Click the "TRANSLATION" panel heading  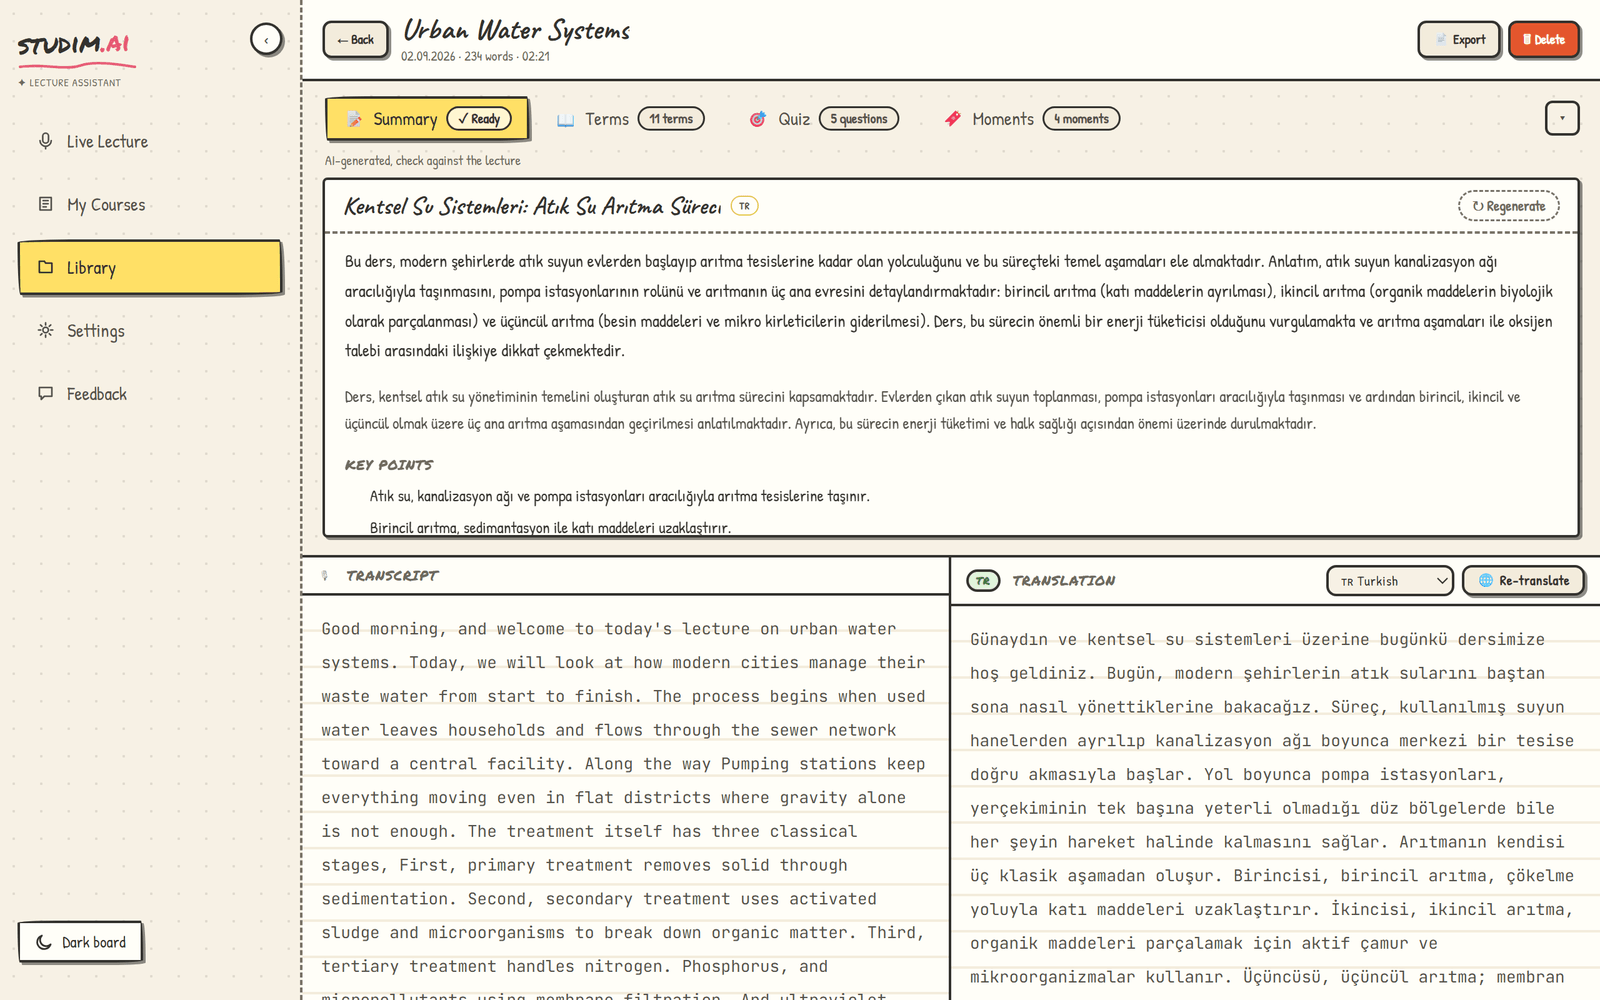point(1063,581)
